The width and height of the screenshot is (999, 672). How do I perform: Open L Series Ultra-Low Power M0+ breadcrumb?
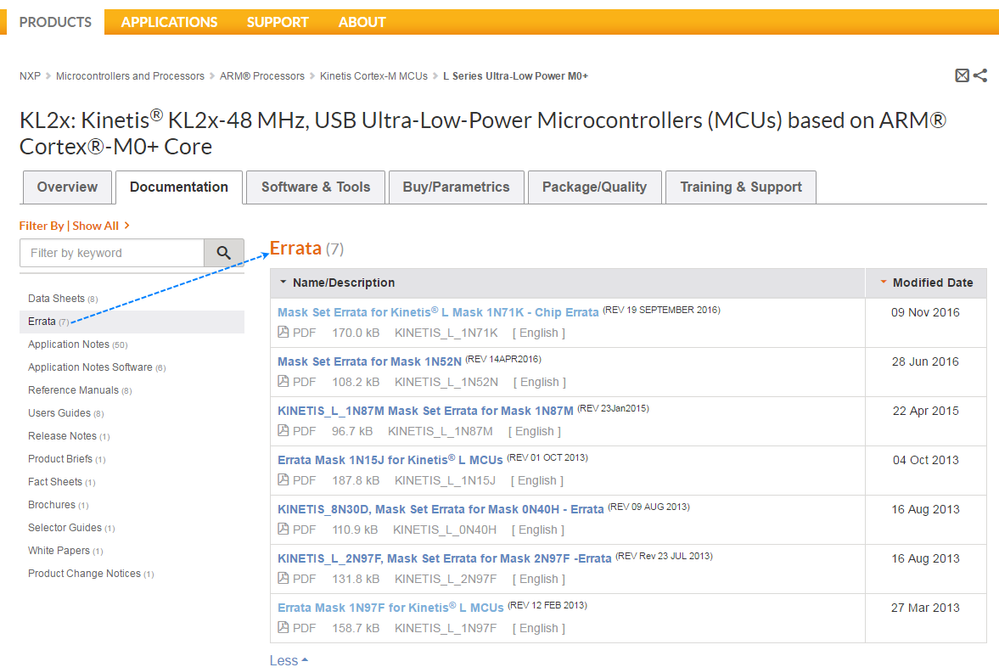[515, 76]
